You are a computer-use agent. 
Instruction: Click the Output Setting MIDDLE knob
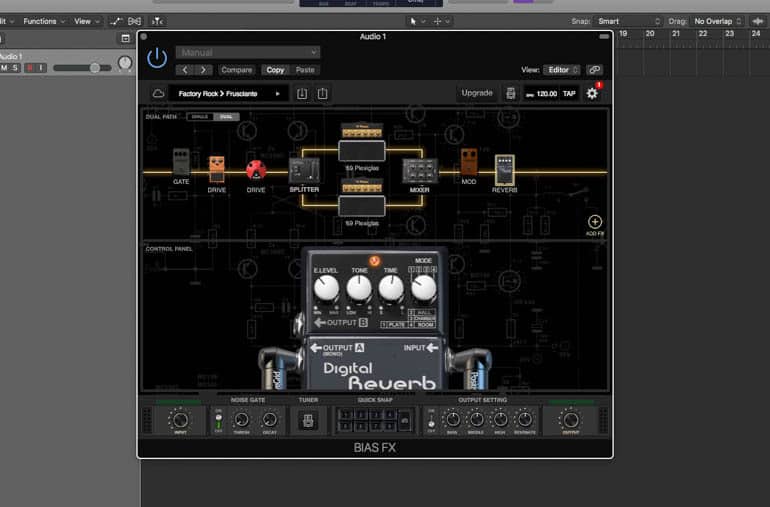pyautogui.click(x=476, y=420)
